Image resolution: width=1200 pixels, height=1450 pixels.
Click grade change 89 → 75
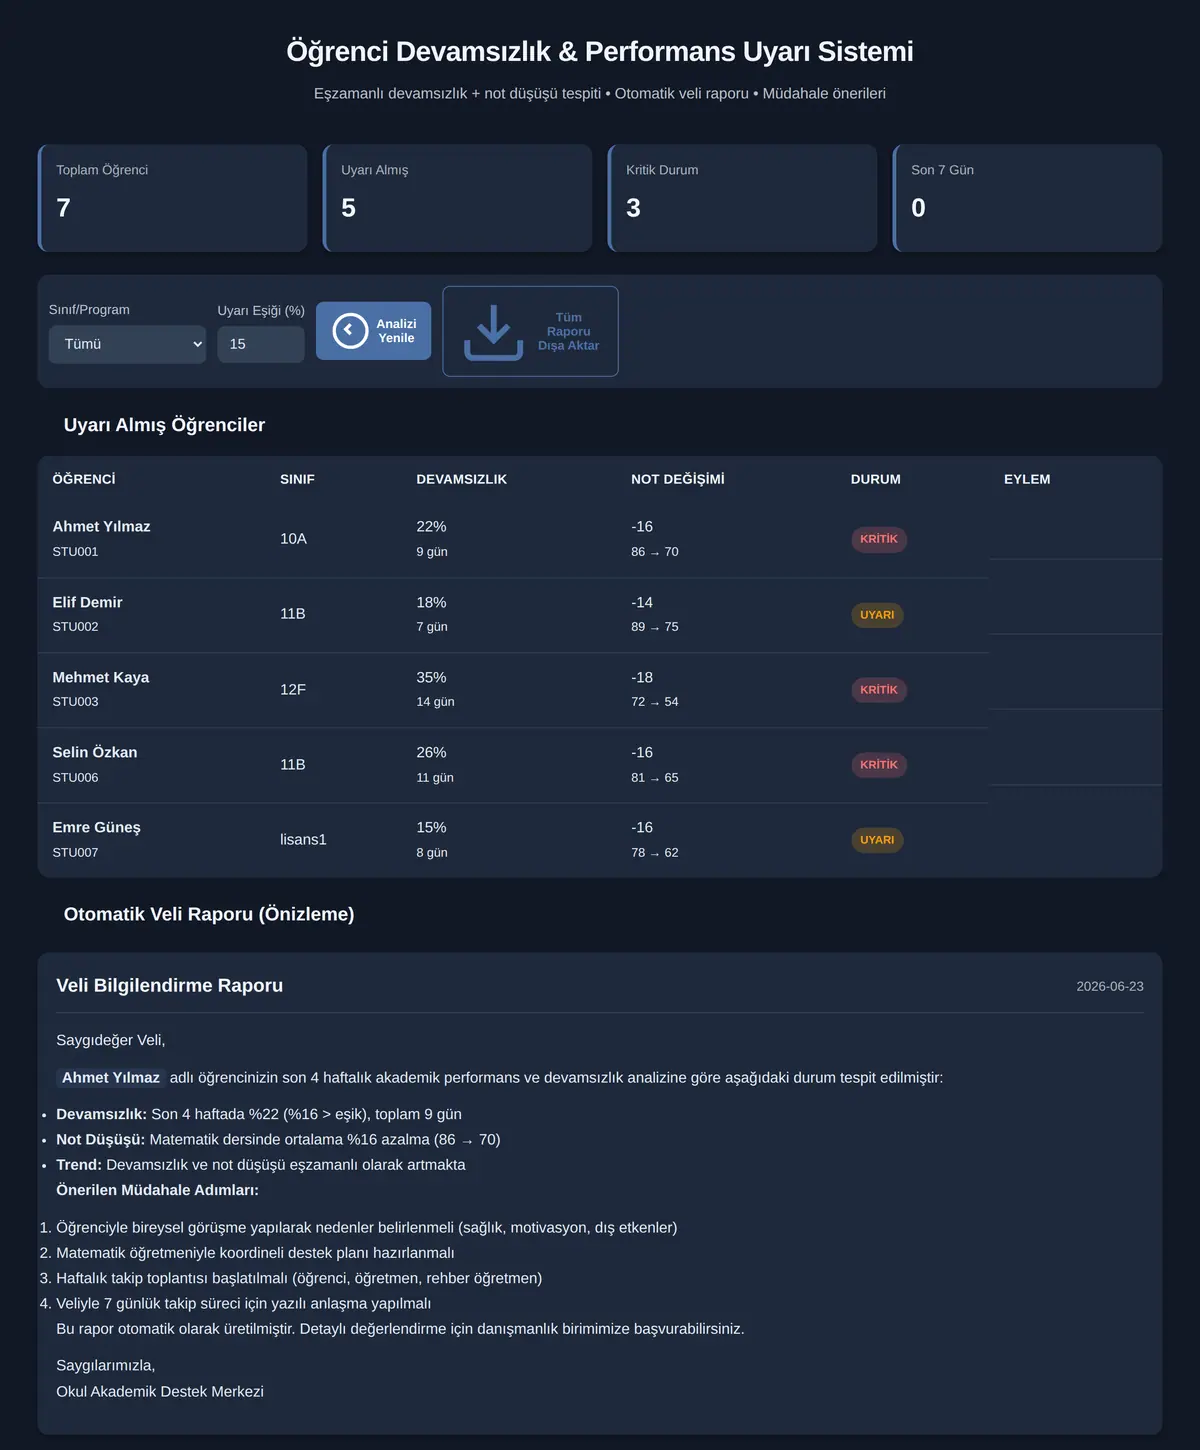[654, 627]
